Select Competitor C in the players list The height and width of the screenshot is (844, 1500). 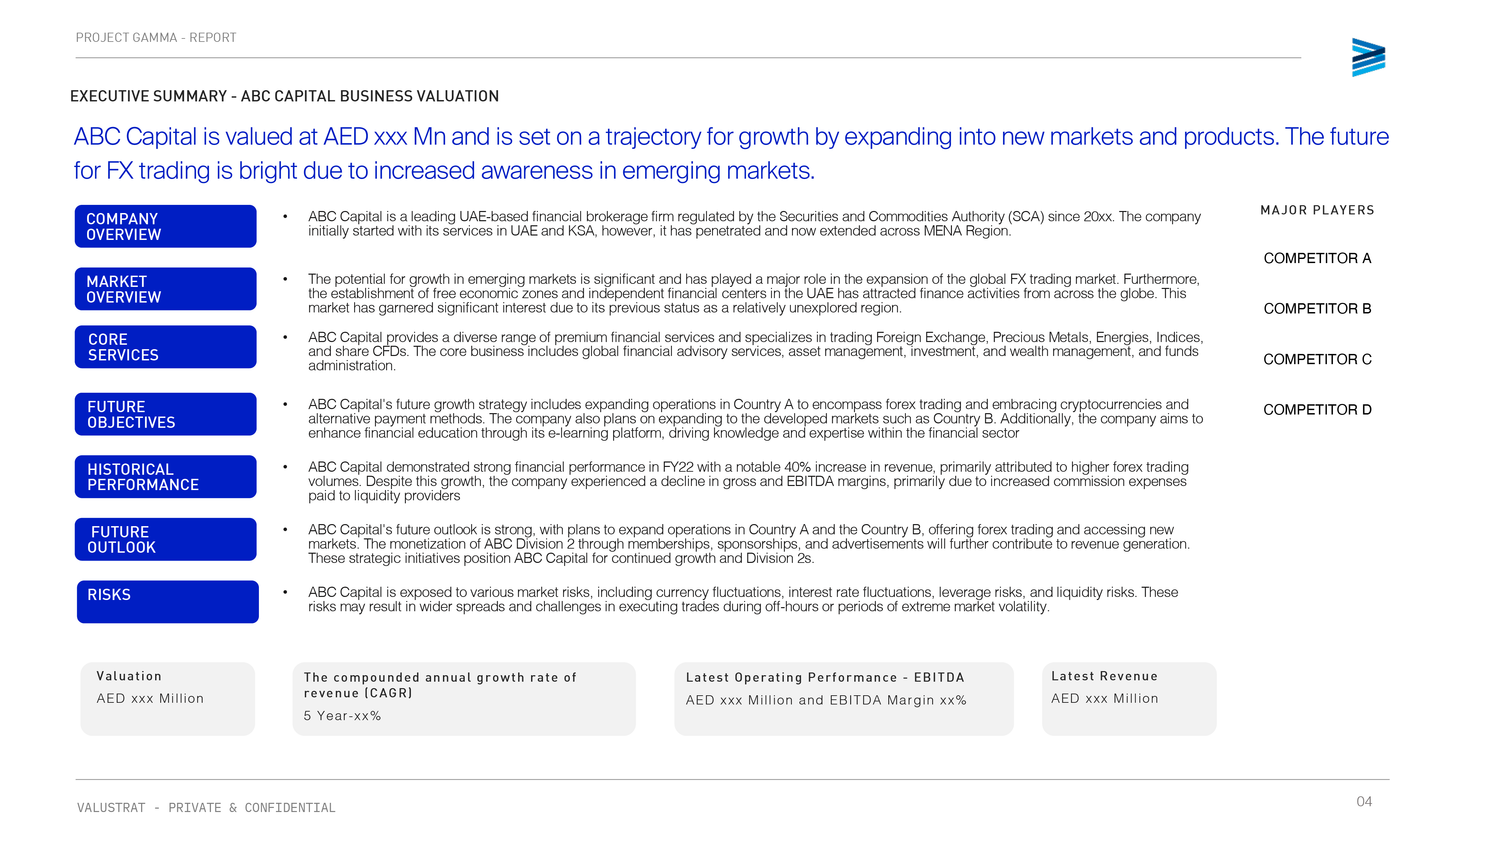[x=1317, y=359]
